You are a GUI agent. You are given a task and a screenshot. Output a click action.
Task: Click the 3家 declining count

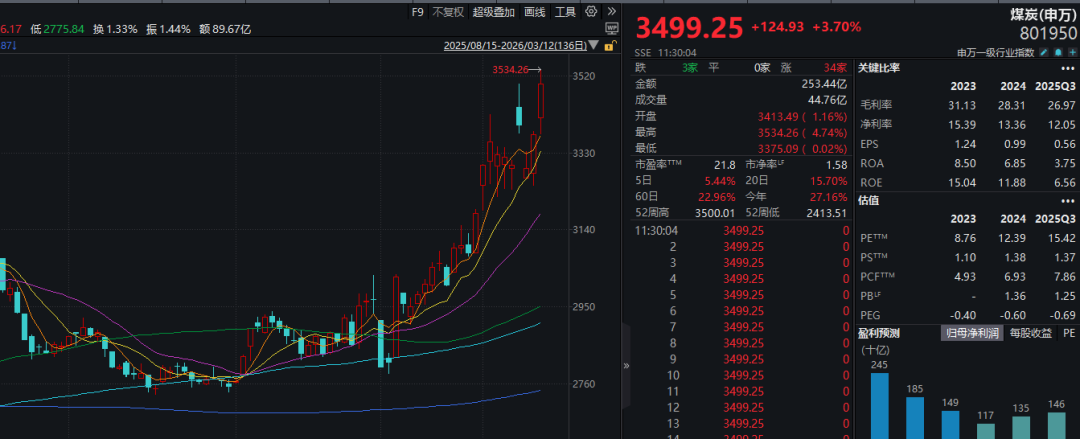[x=689, y=68]
